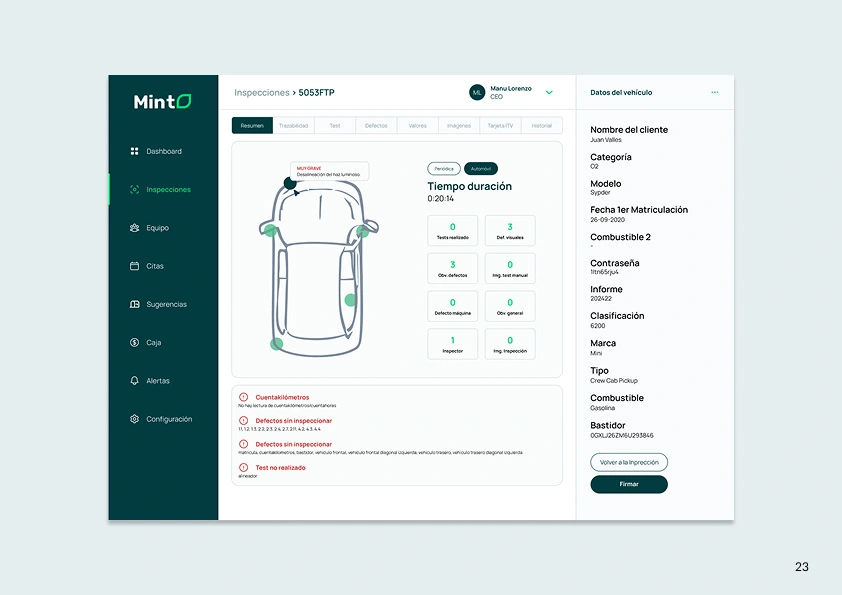Image resolution: width=842 pixels, height=595 pixels.
Task: Click Volver a la inspección button
Action: pyautogui.click(x=629, y=462)
